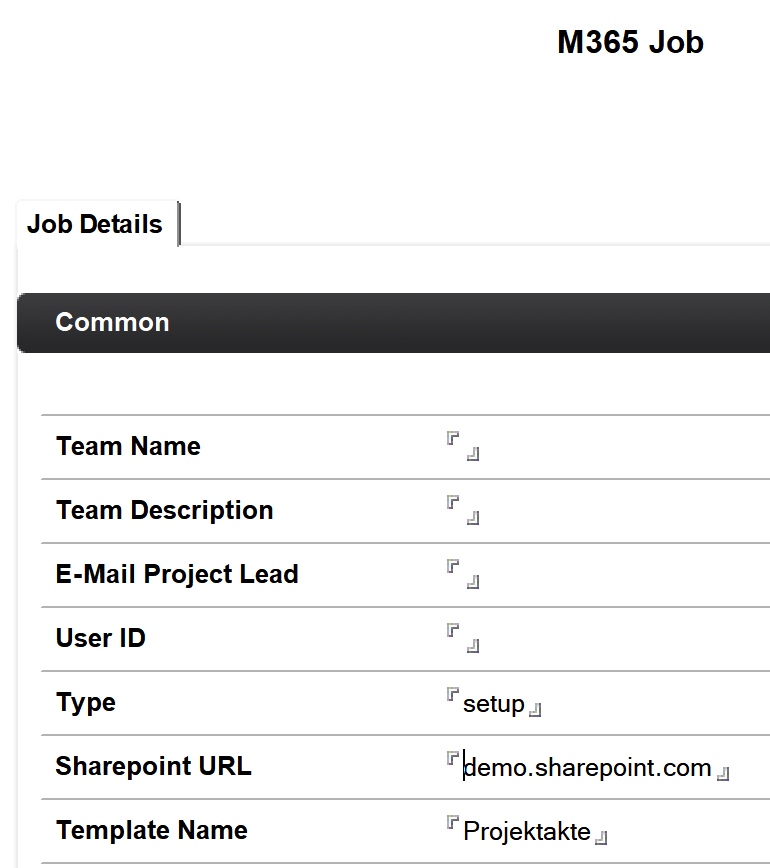Click into the empty Team Name field

coord(463,446)
